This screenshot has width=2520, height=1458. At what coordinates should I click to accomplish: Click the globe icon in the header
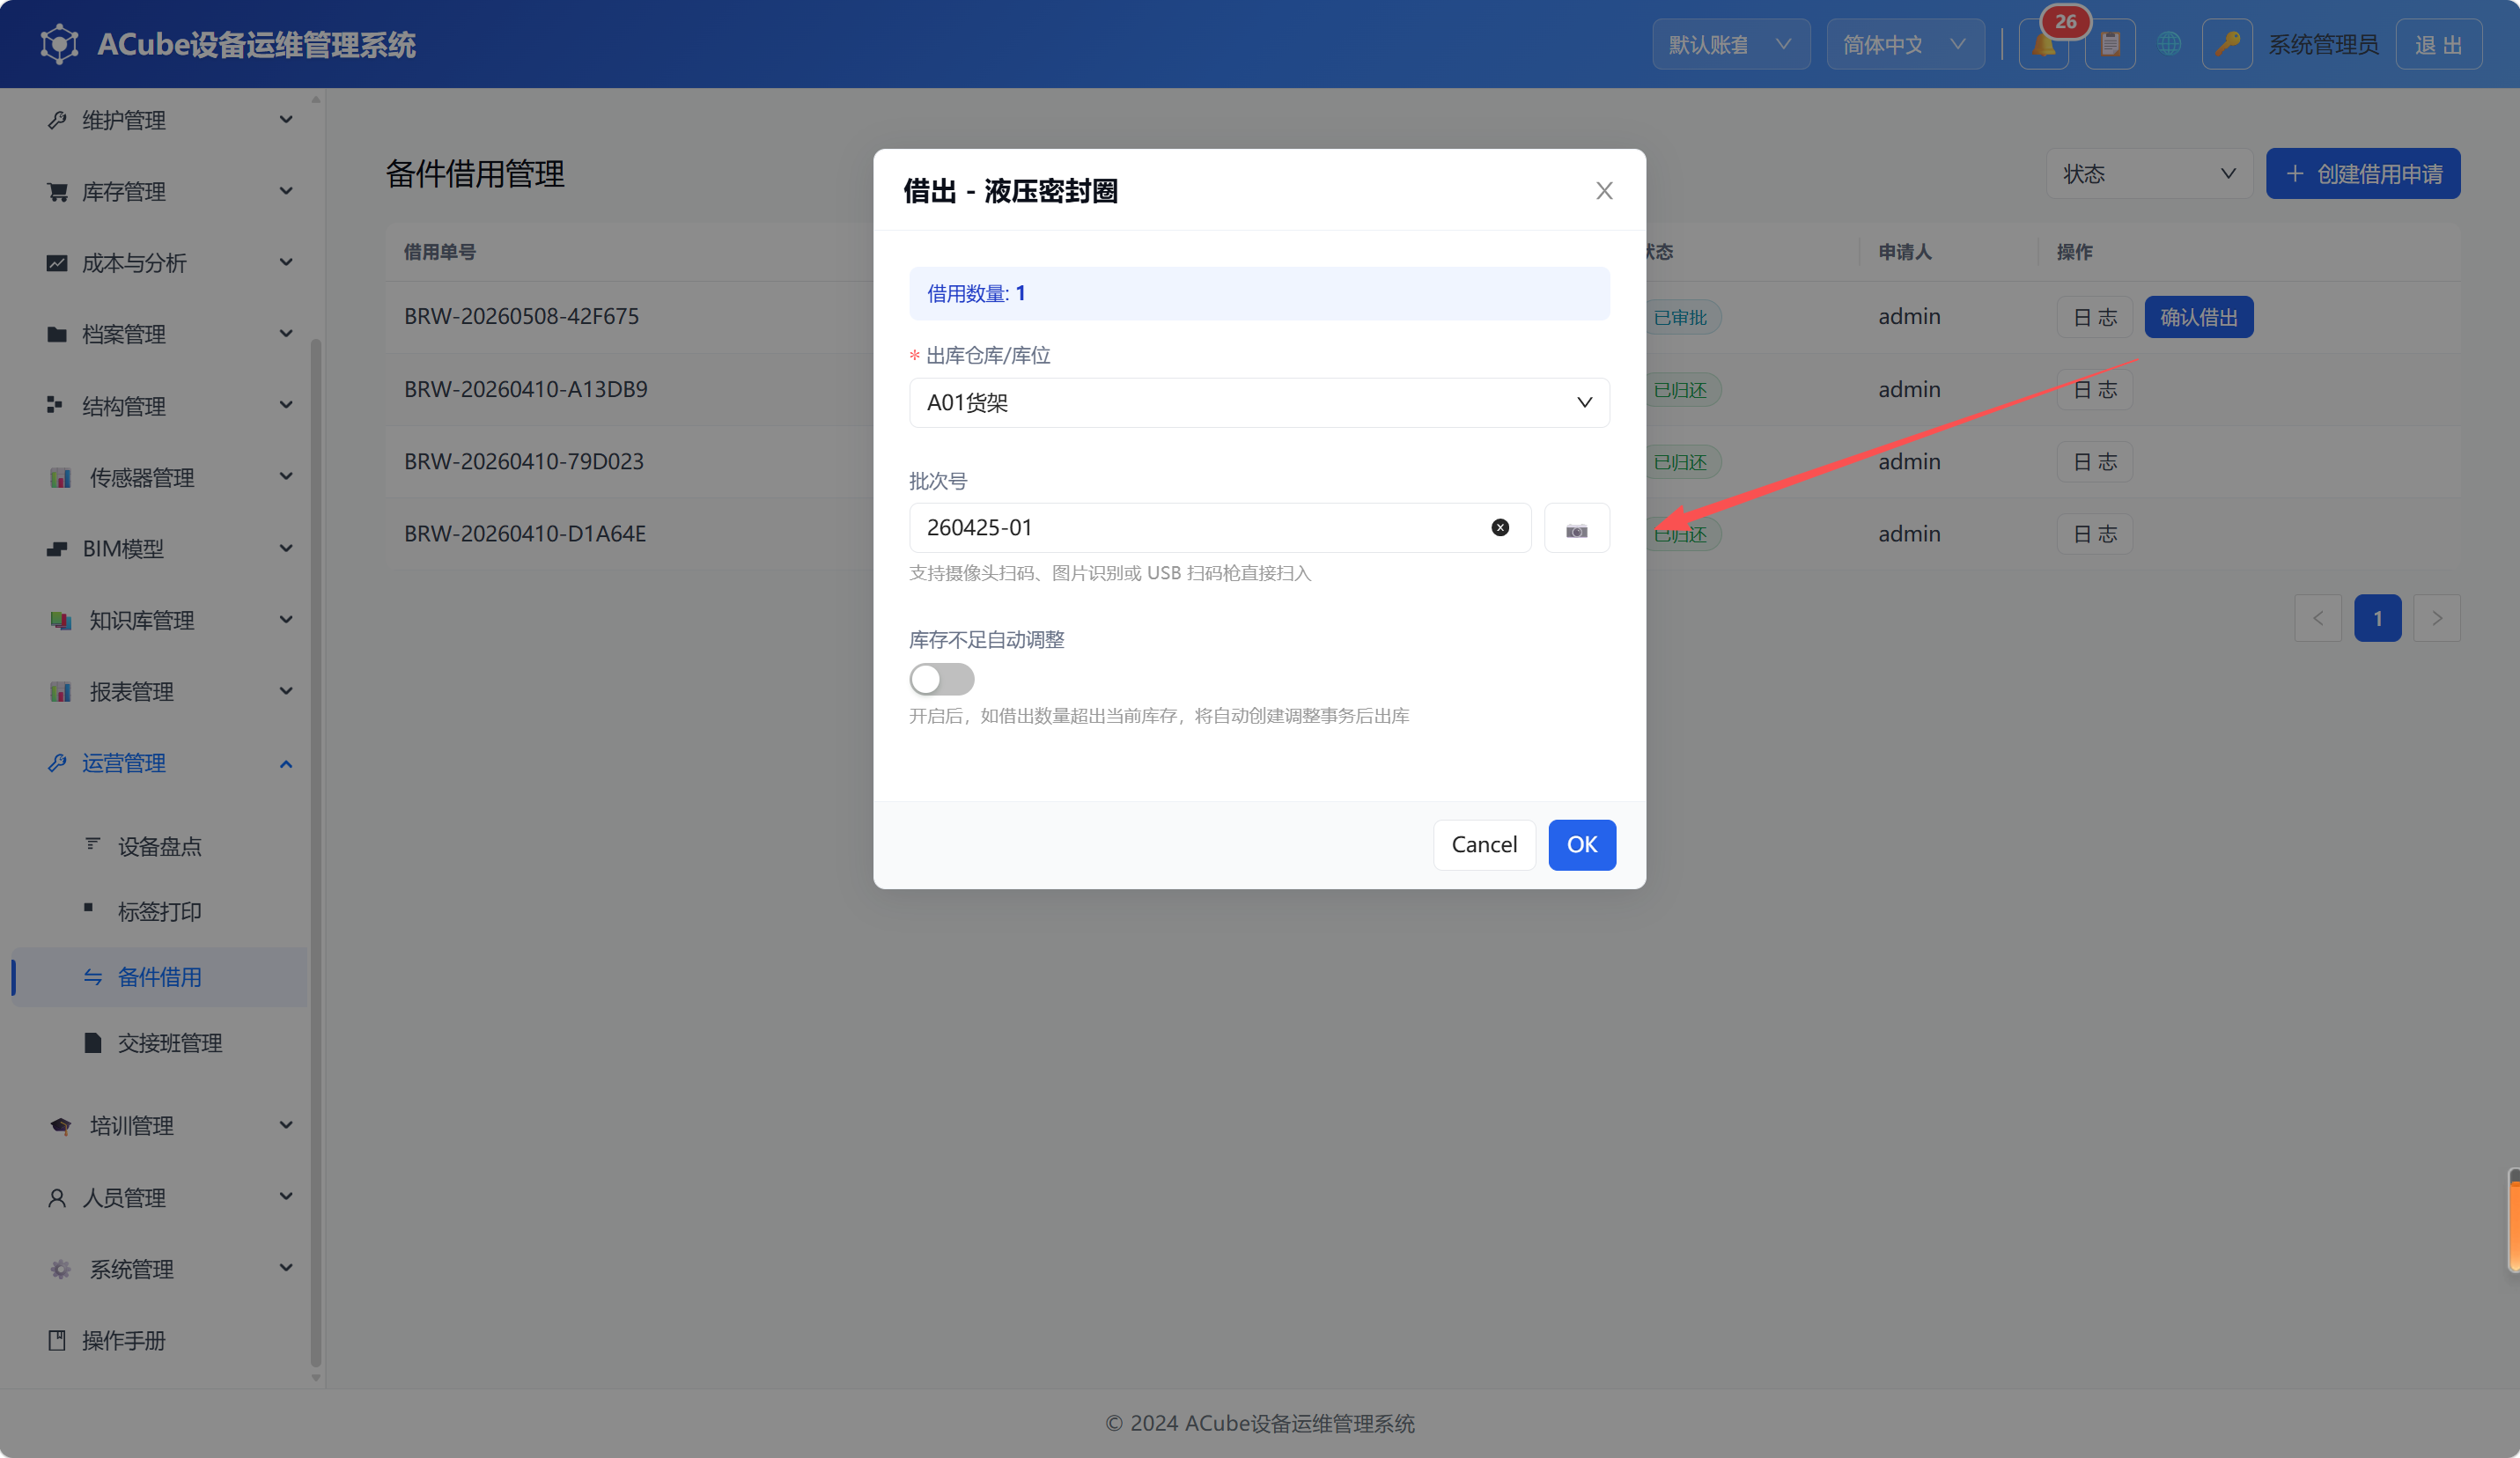(2169, 45)
